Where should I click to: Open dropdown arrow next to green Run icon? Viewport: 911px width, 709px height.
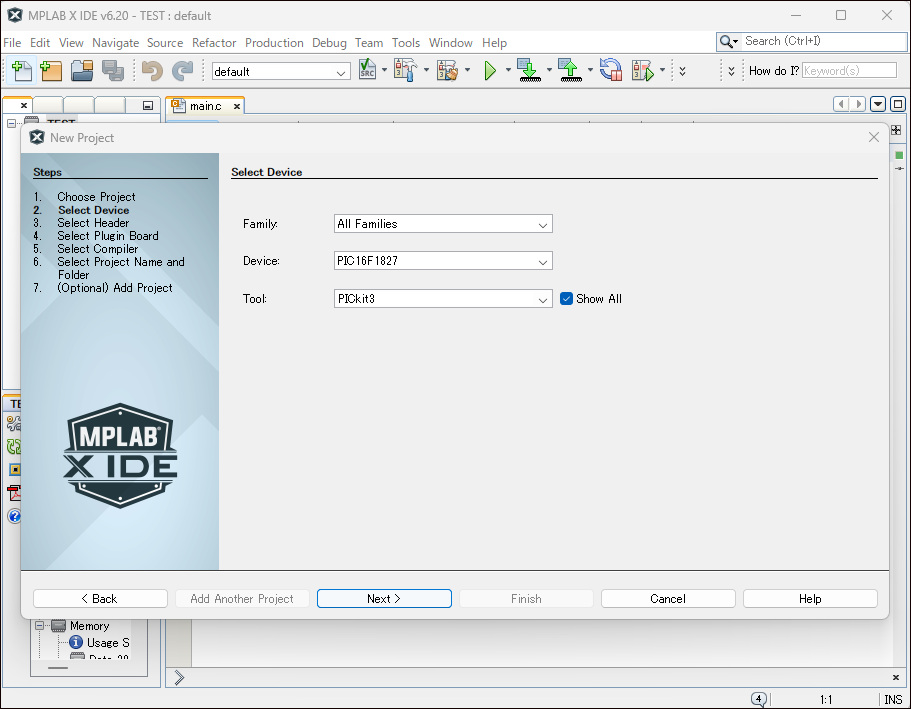pos(508,70)
